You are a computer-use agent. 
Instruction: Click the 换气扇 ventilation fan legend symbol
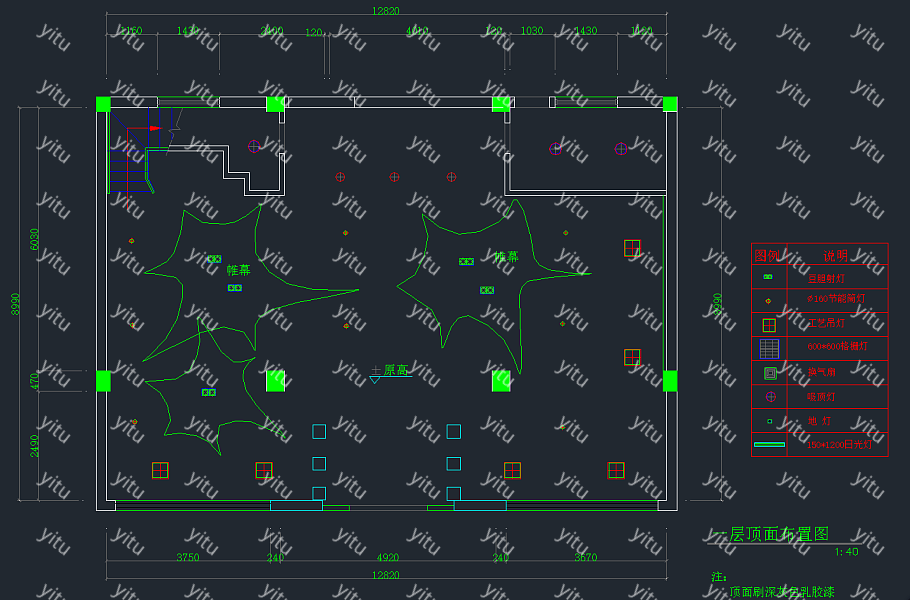click(770, 373)
